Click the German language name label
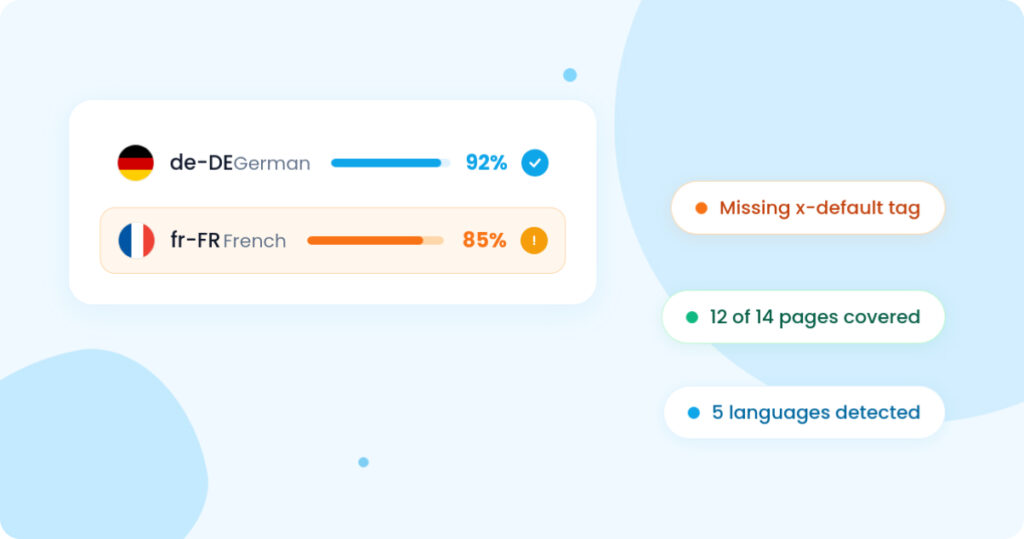 [272, 163]
